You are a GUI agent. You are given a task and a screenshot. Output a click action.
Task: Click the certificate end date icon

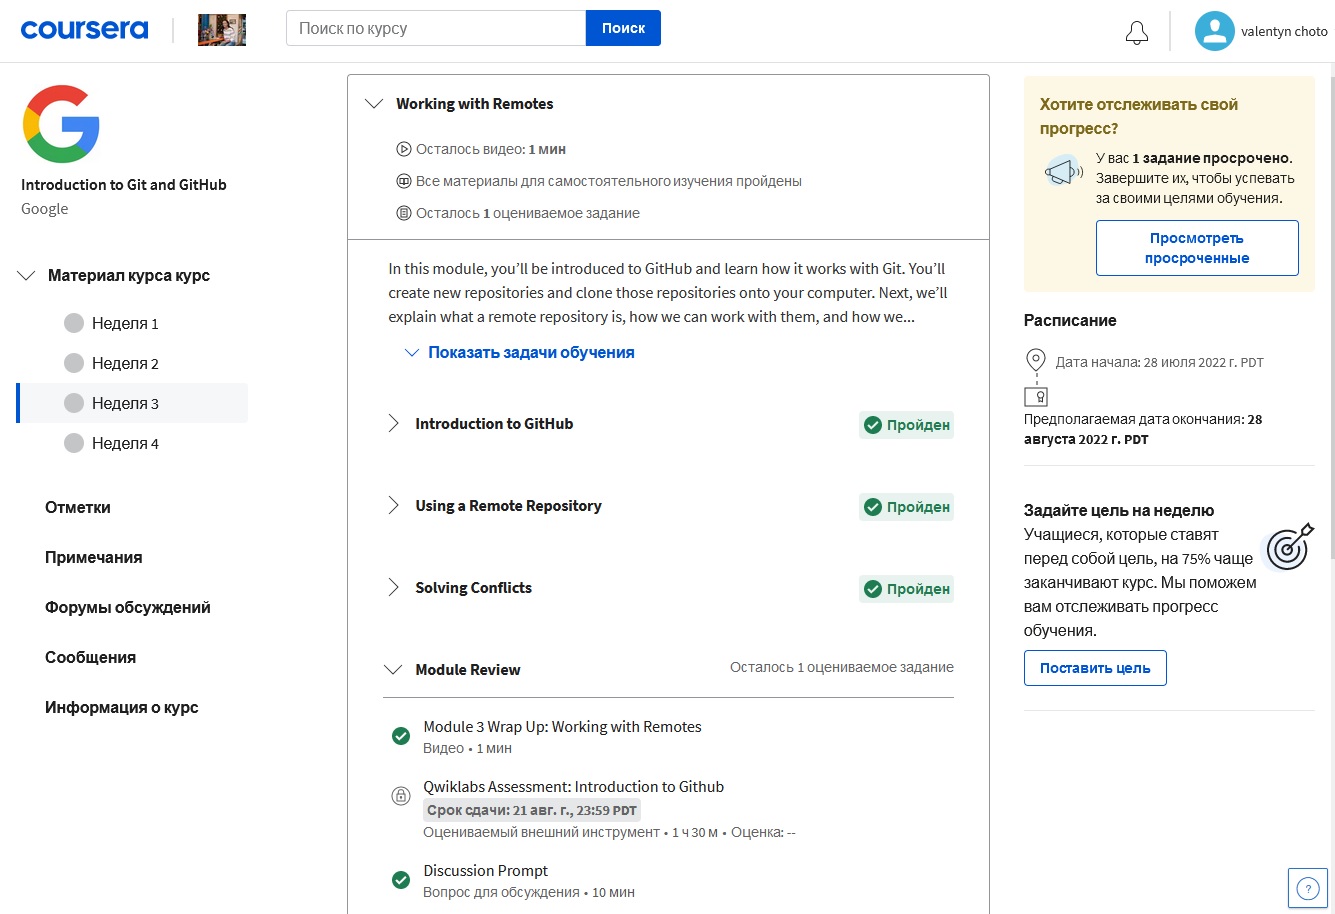click(x=1036, y=397)
